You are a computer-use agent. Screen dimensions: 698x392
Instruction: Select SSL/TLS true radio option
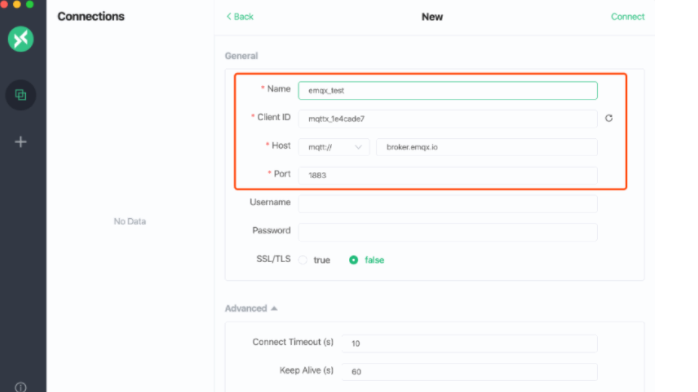pos(303,260)
